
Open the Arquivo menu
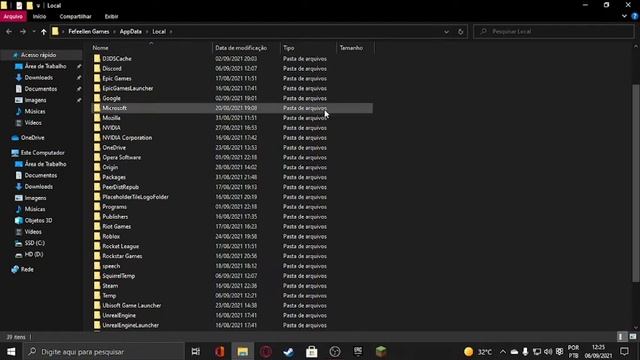click(13, 16)
